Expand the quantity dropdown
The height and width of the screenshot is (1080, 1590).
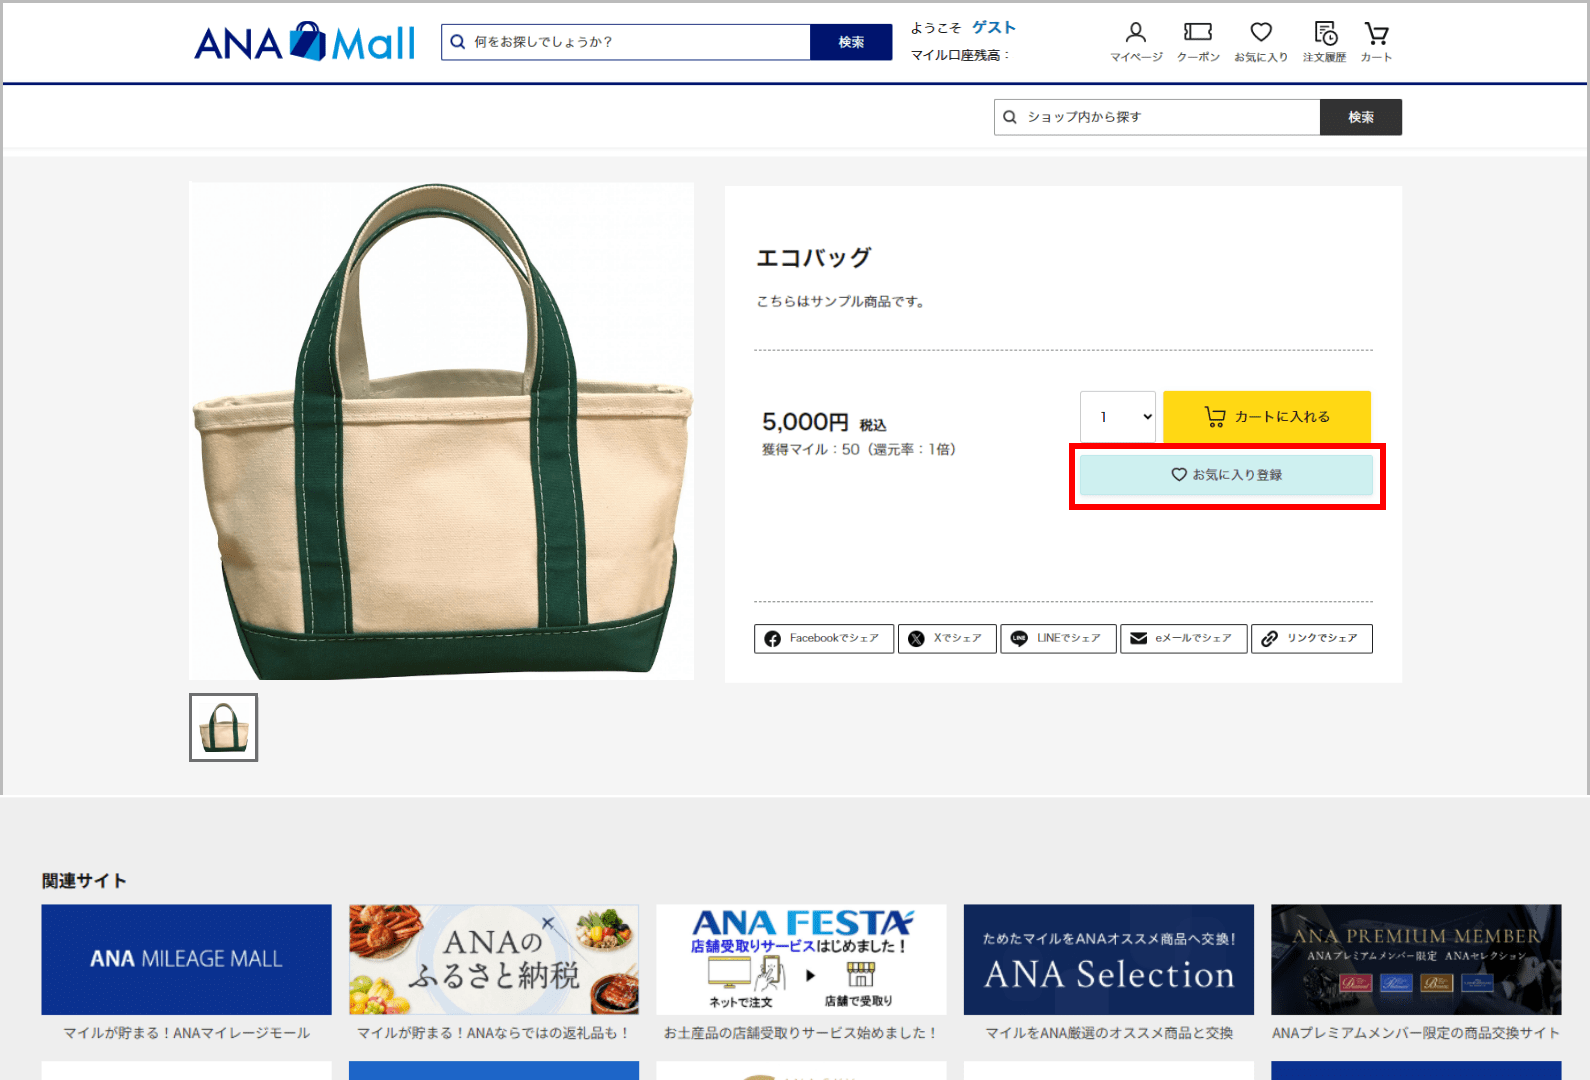tap(1118, 417)
